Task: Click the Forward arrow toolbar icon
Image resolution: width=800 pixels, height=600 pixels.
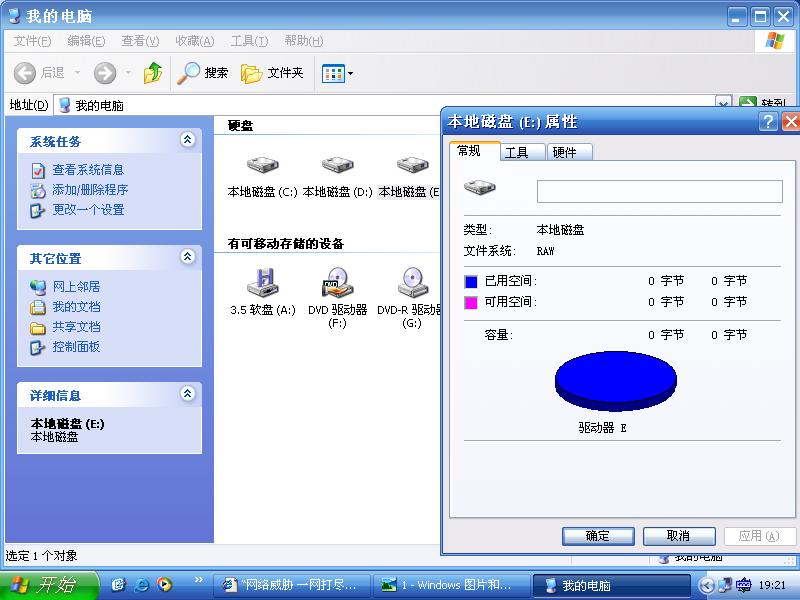Action: coord(105,73)
